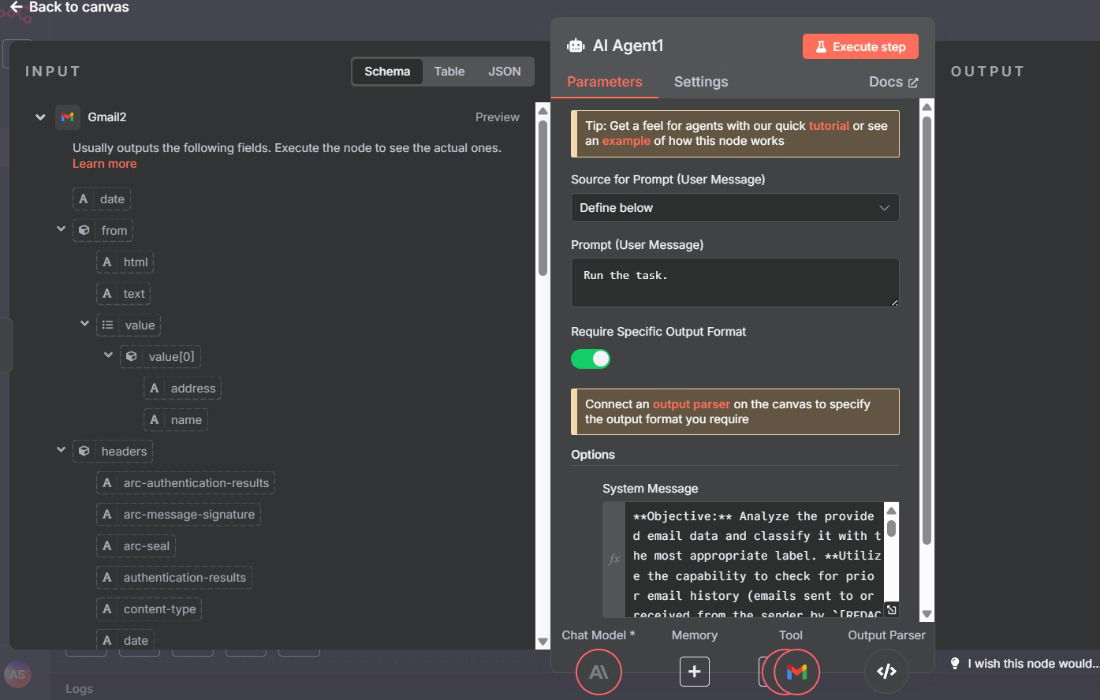Expand System Message editor with corner icon

point(891,609)
